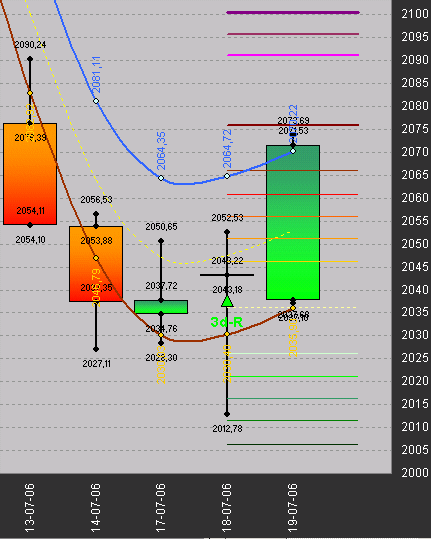431x539 pixels.
Task: Click the 2054,11 value inside first candle
Action: click(x=31, y=211)
